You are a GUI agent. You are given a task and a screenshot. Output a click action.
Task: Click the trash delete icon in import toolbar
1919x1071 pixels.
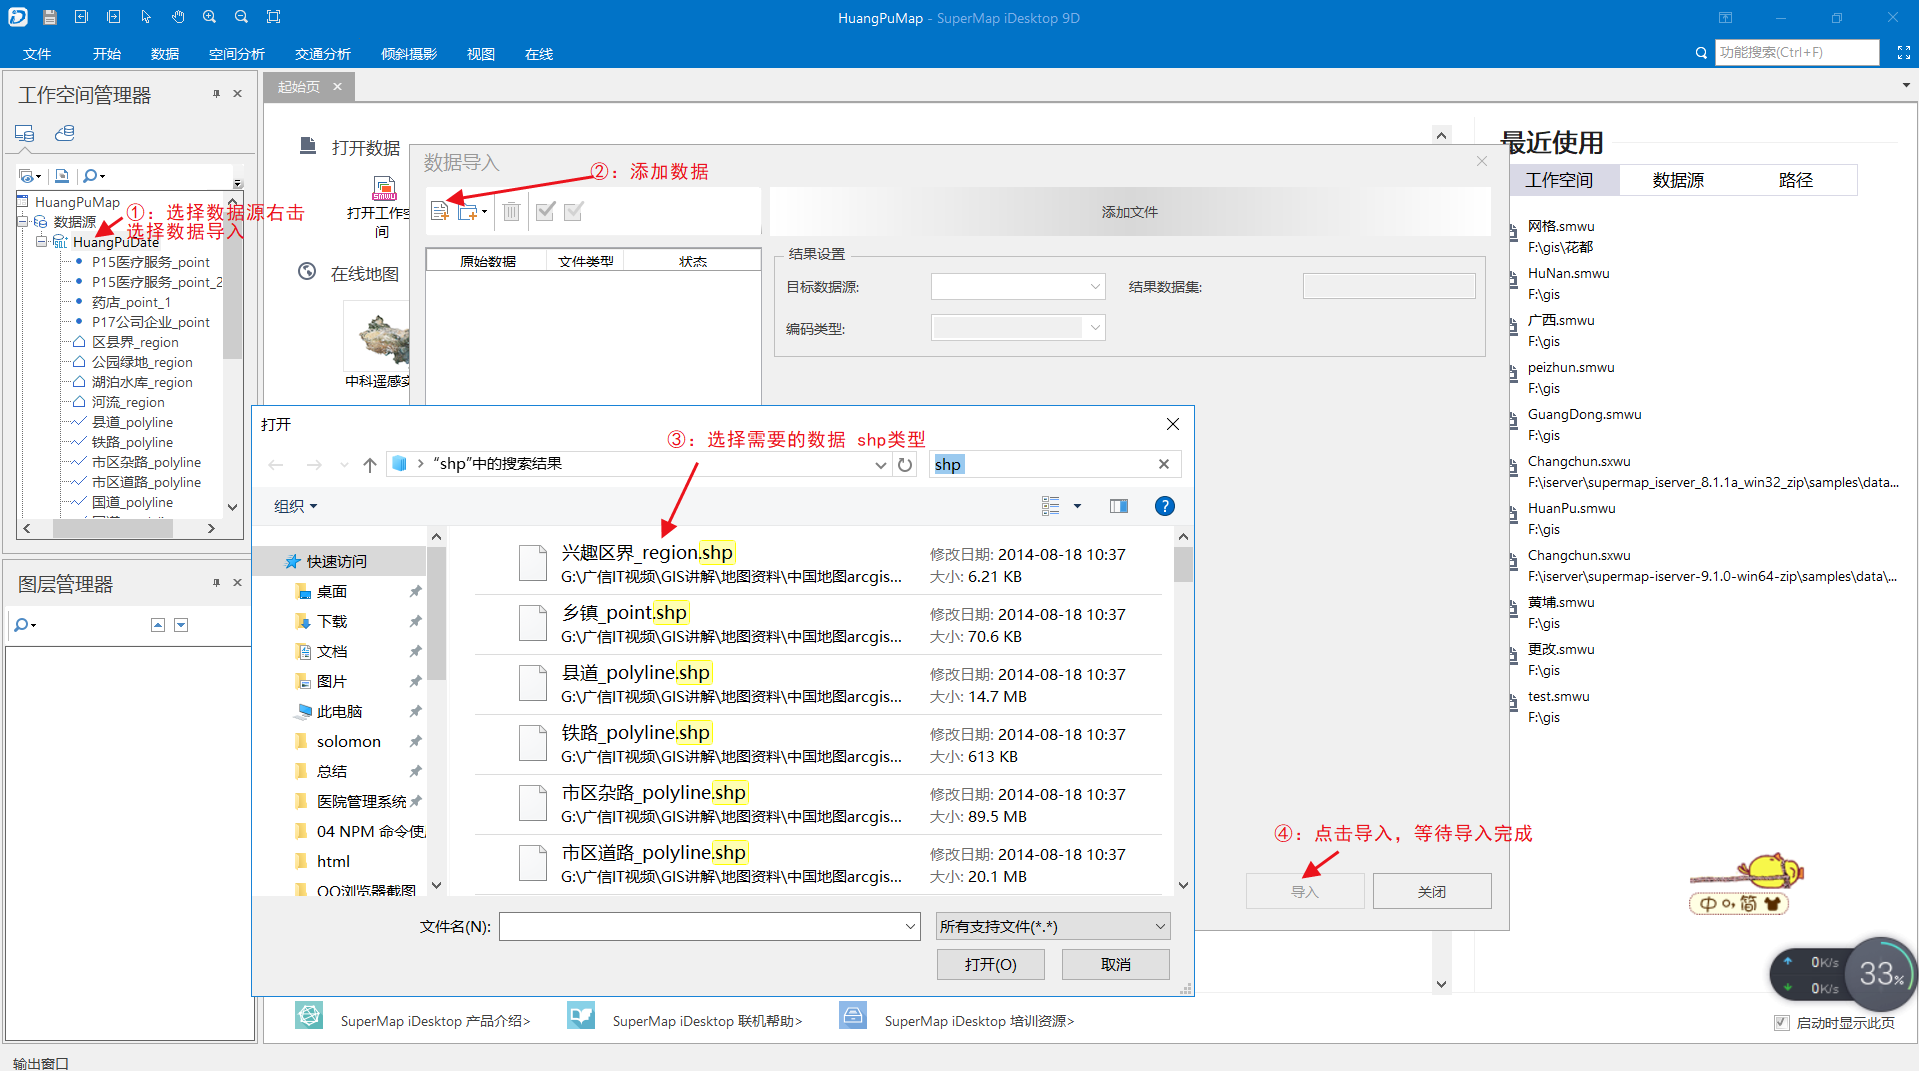click(511, 210)
